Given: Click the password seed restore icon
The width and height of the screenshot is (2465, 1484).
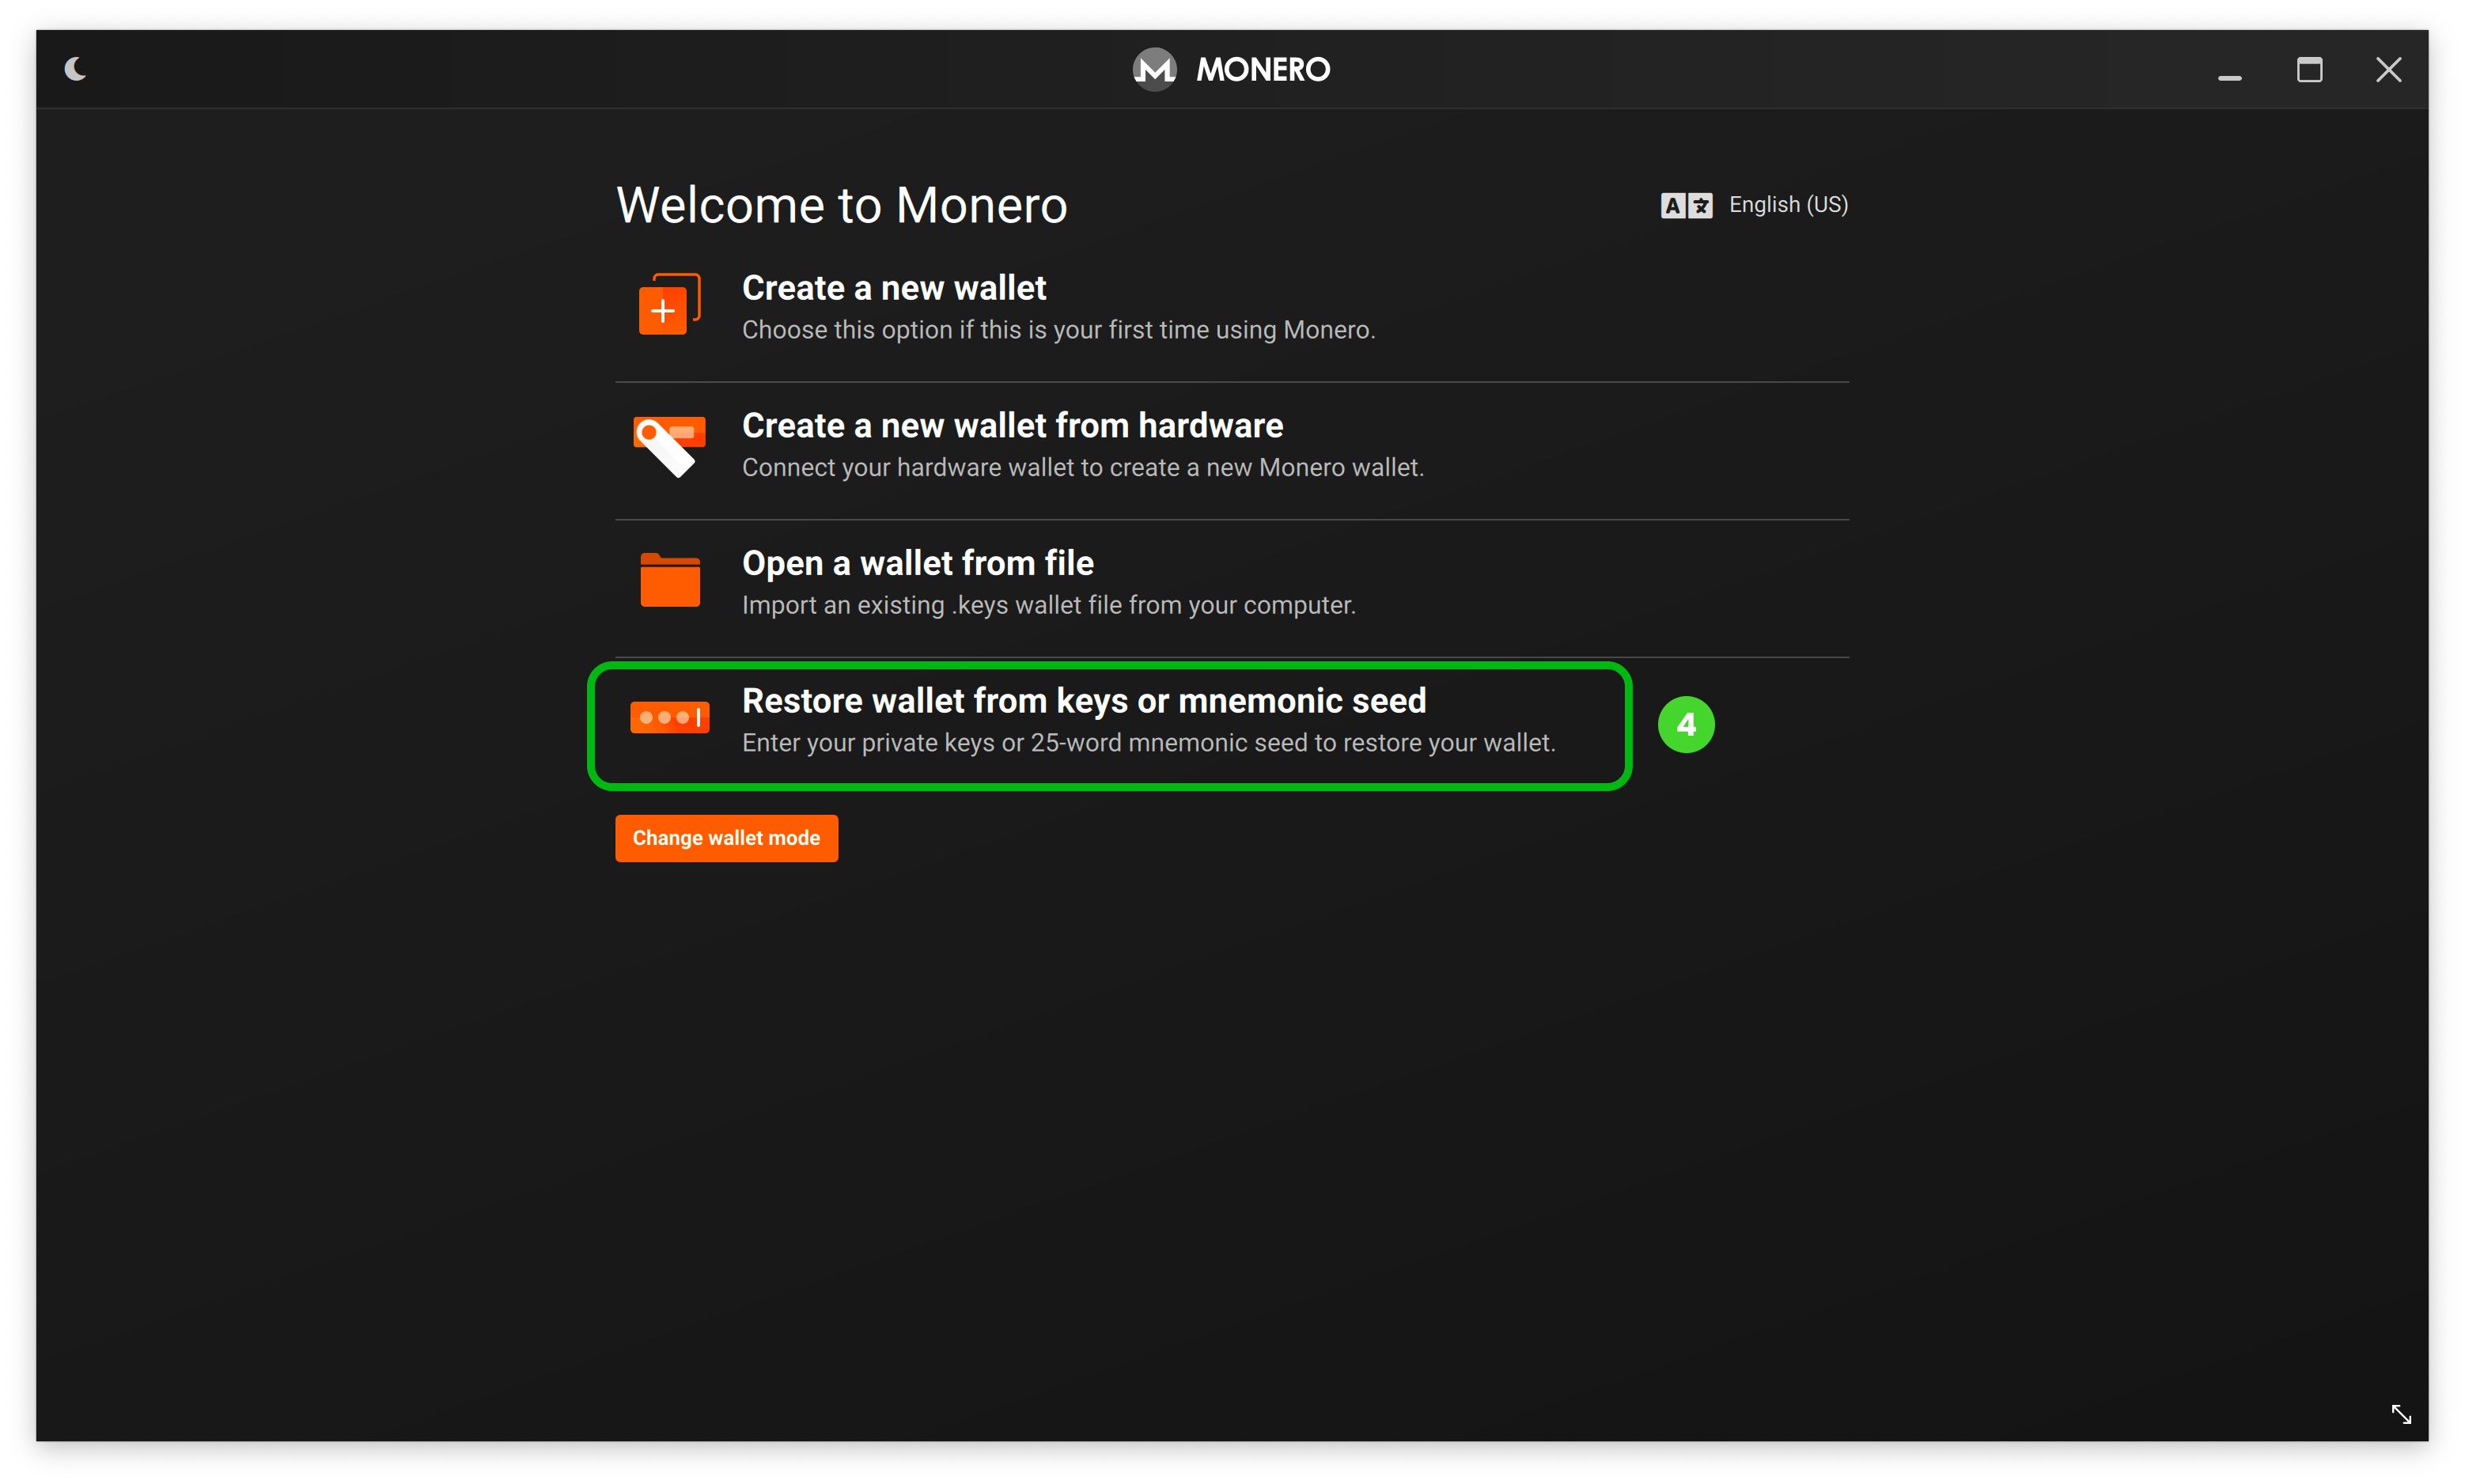Looking at the screenshot, I should (669, 717).
